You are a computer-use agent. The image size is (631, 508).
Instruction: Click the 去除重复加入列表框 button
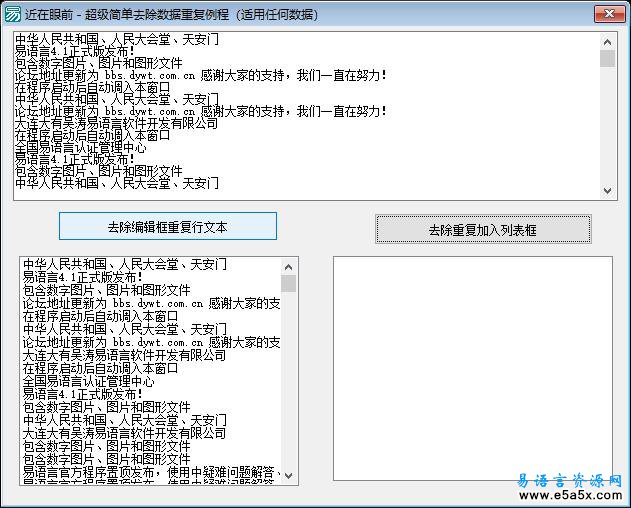pos(483,230)
